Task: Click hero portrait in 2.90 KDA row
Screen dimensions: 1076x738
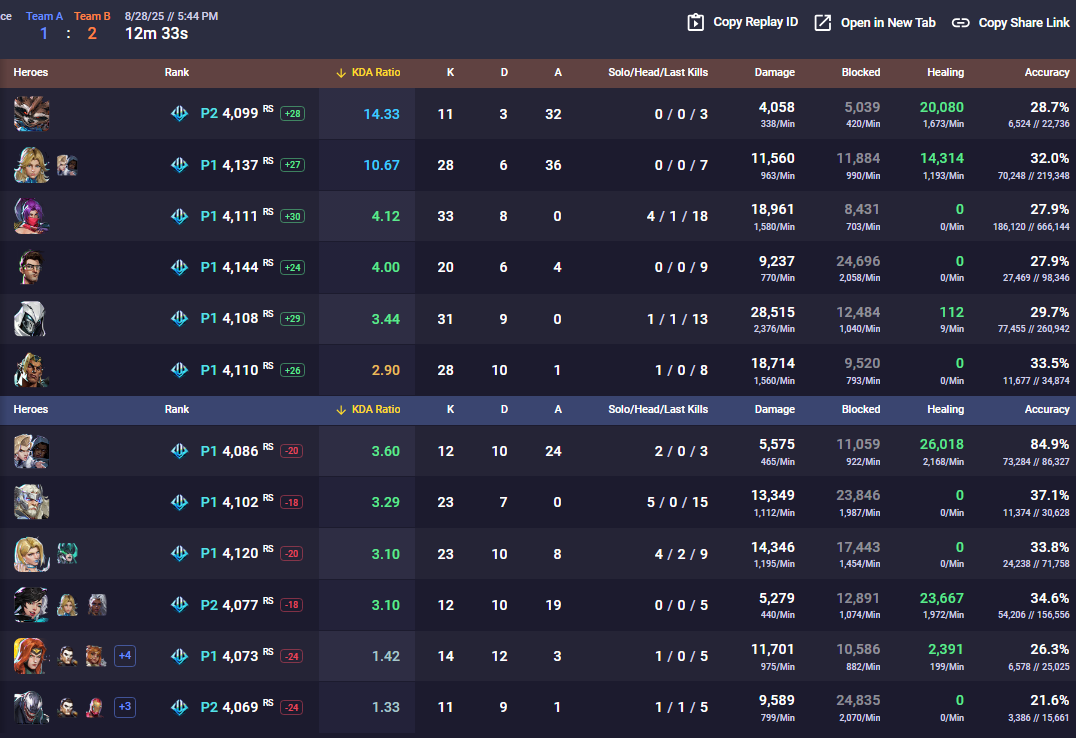Action: [x=32, y=370]
